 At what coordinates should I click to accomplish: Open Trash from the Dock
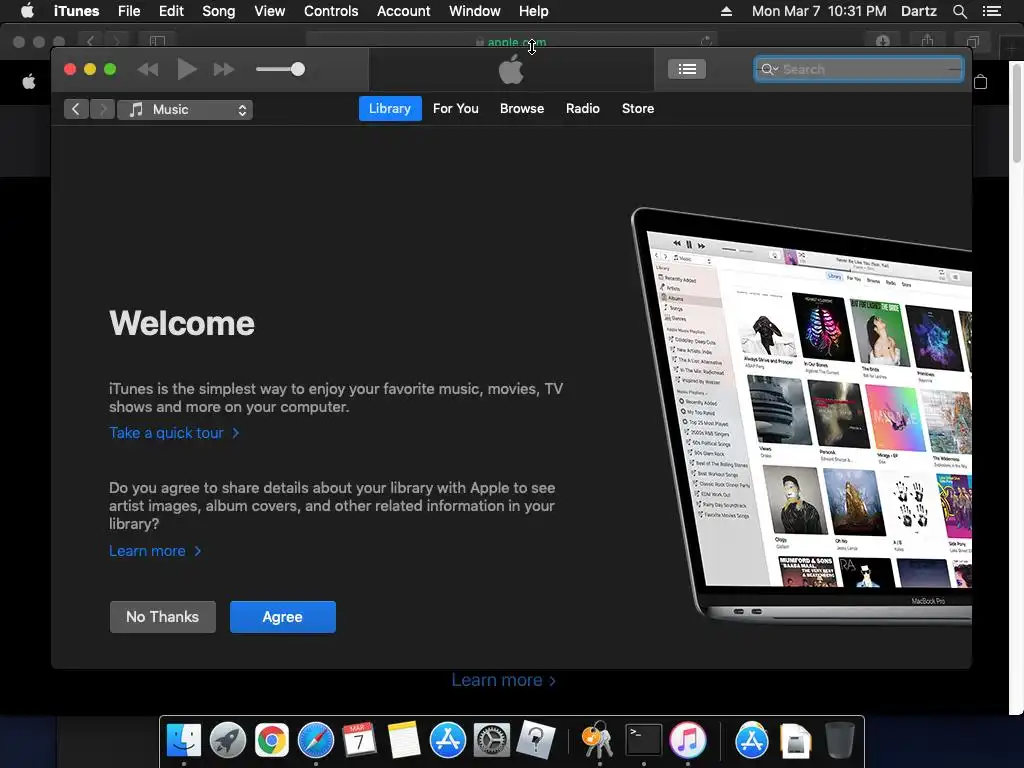pos(839,741)
